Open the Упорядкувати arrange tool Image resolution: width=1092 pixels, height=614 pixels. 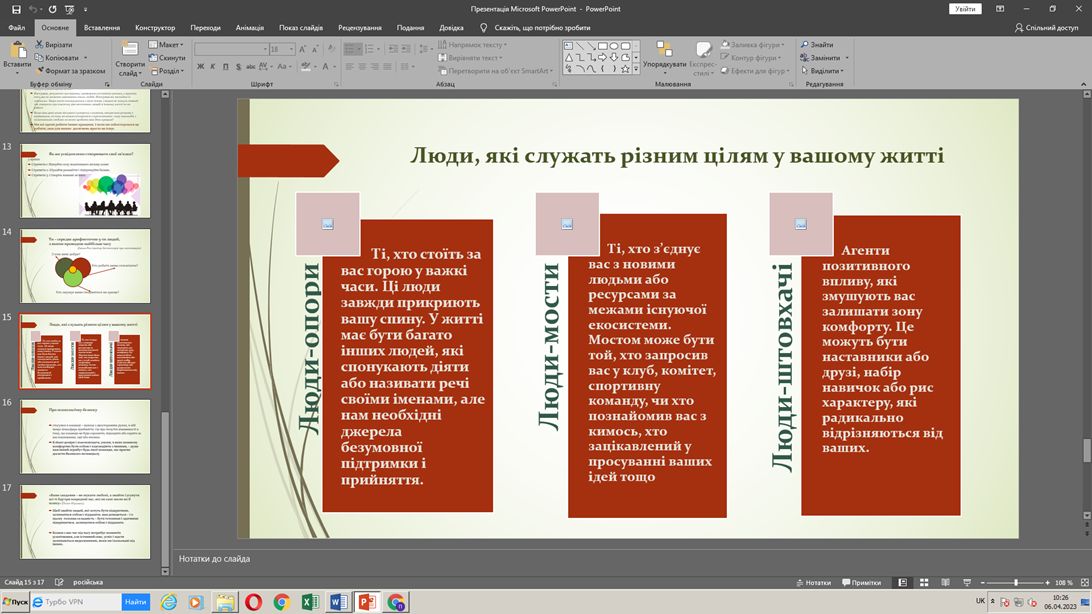(x=664, y=52)
